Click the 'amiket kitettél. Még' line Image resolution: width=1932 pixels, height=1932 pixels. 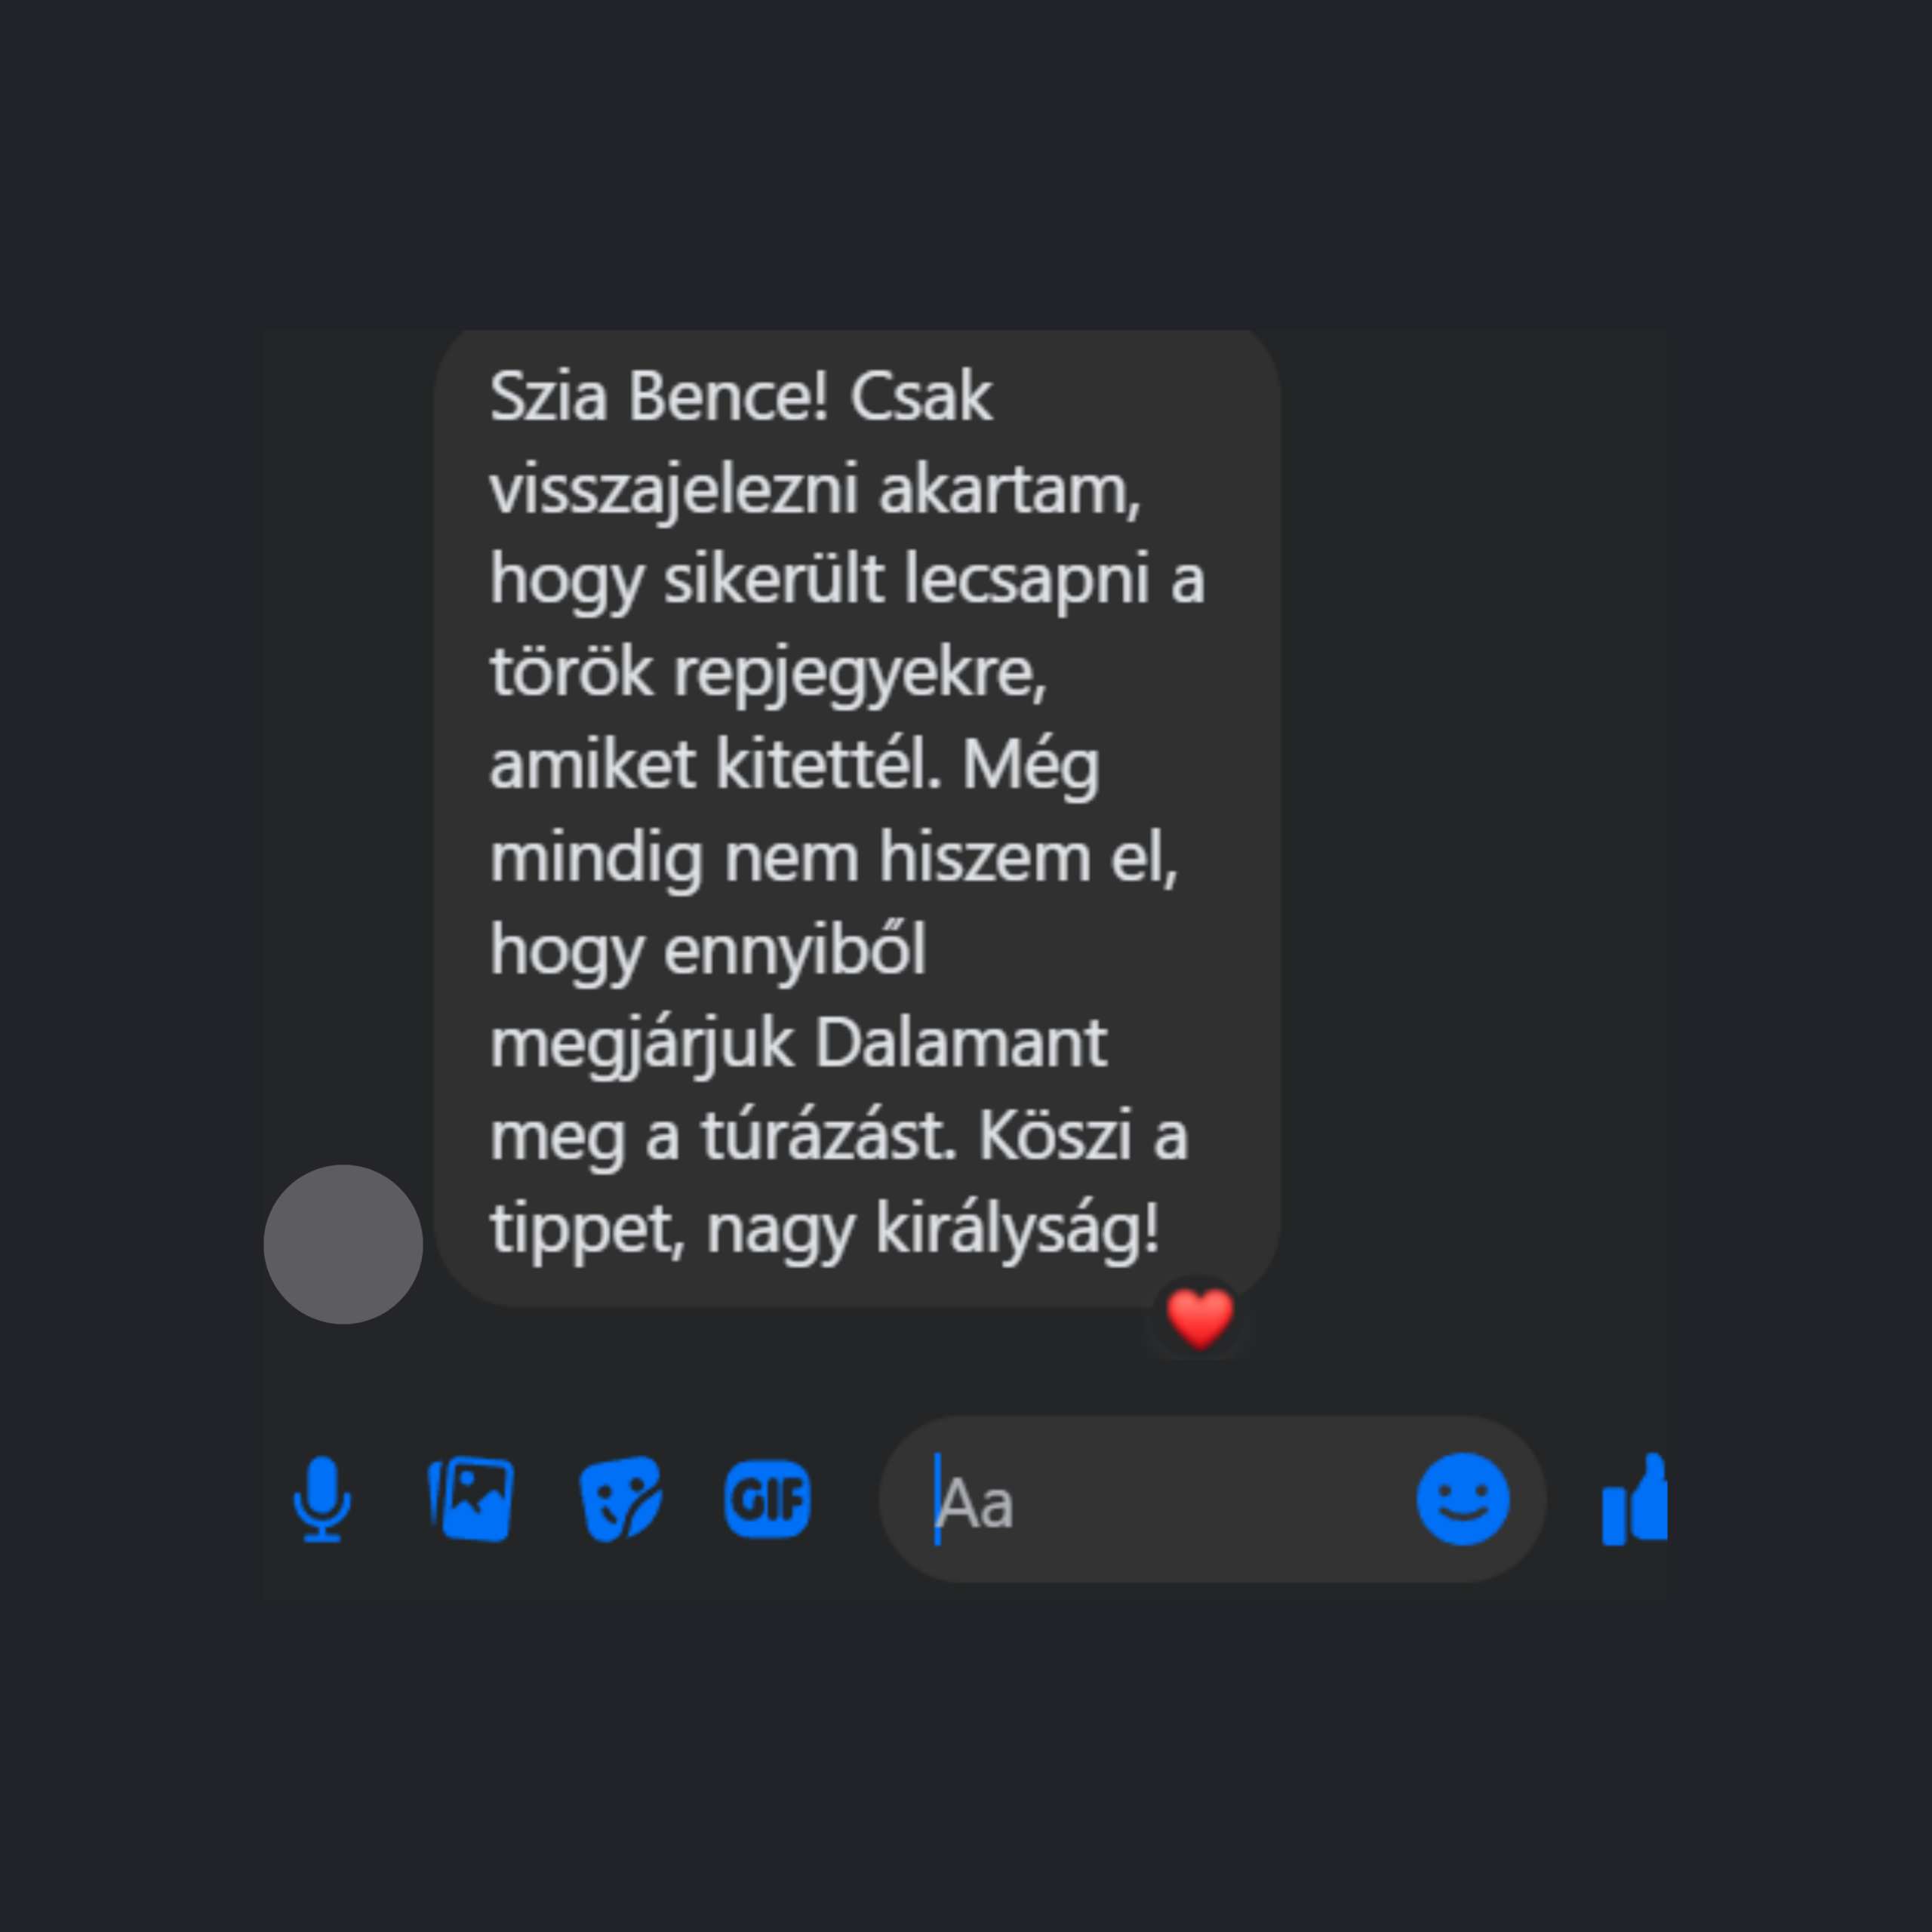pyautogui.click(x=794, y=766)
